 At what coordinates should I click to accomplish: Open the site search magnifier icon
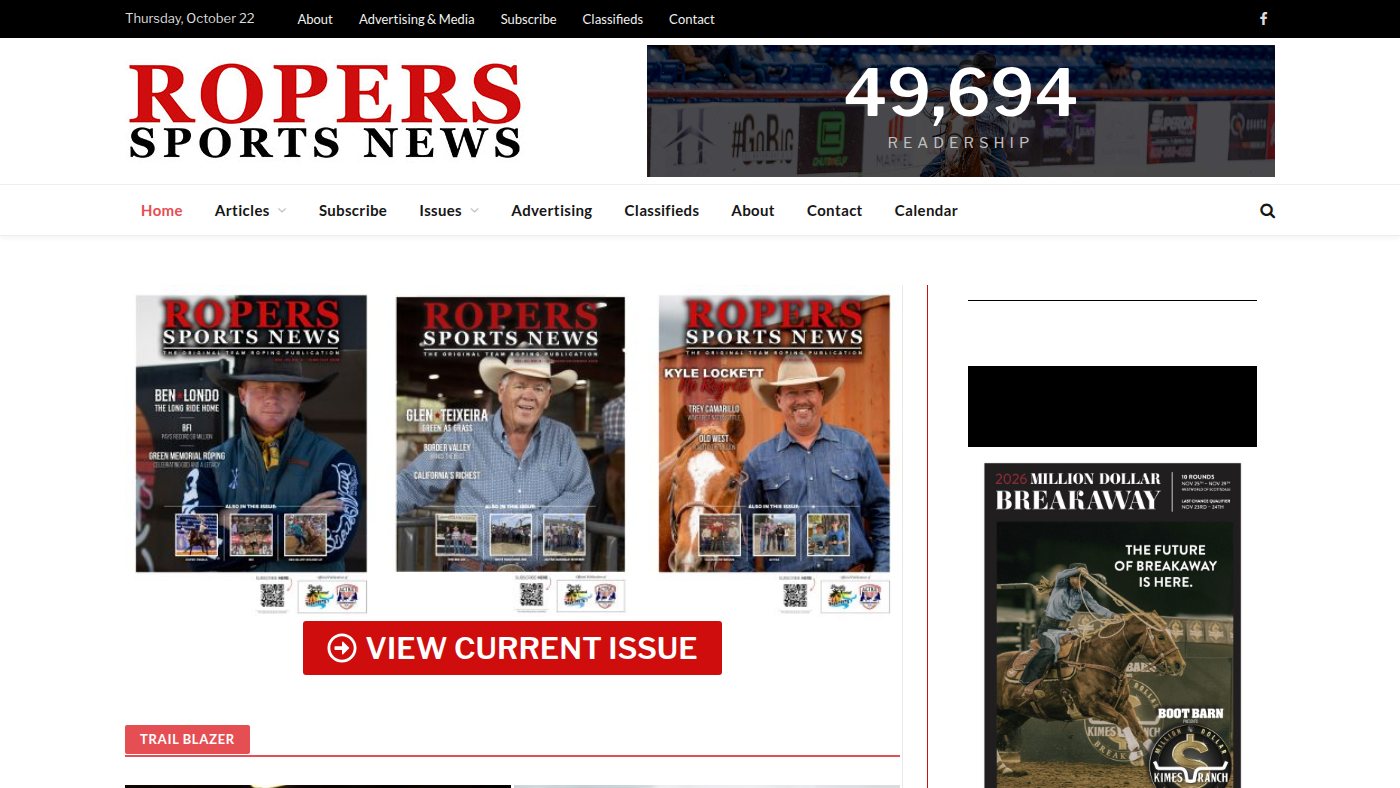pos(1268,211)
